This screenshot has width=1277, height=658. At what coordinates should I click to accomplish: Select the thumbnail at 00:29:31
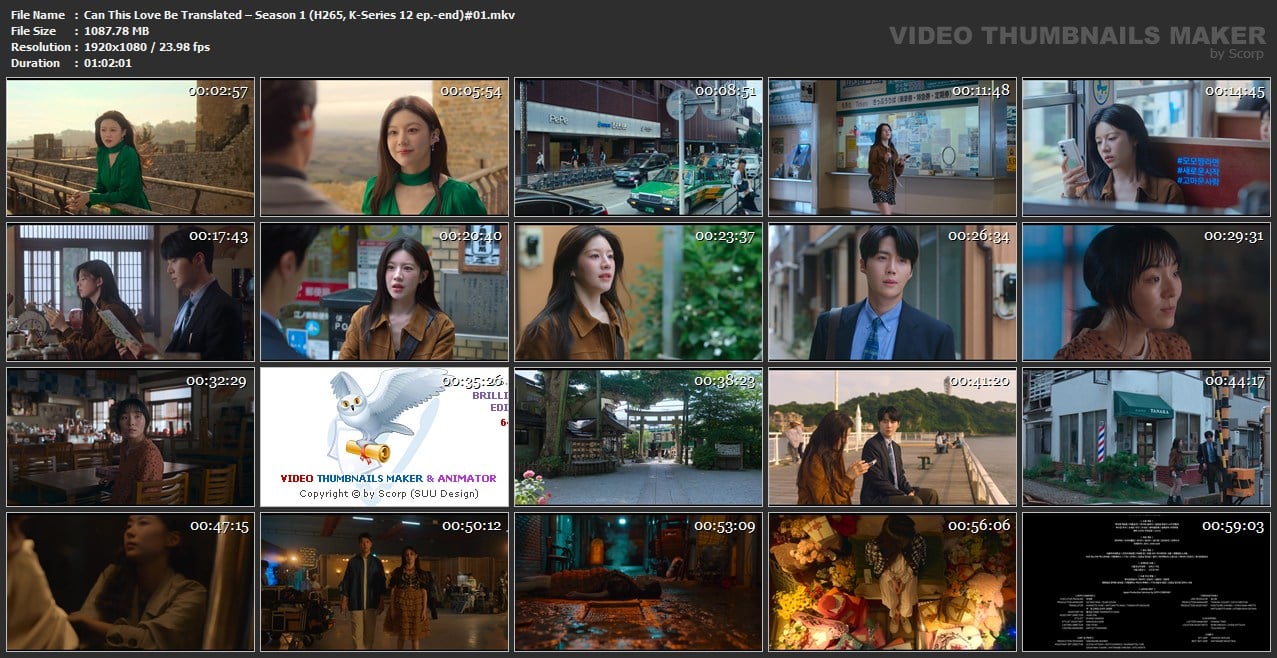pos(1146,292)
